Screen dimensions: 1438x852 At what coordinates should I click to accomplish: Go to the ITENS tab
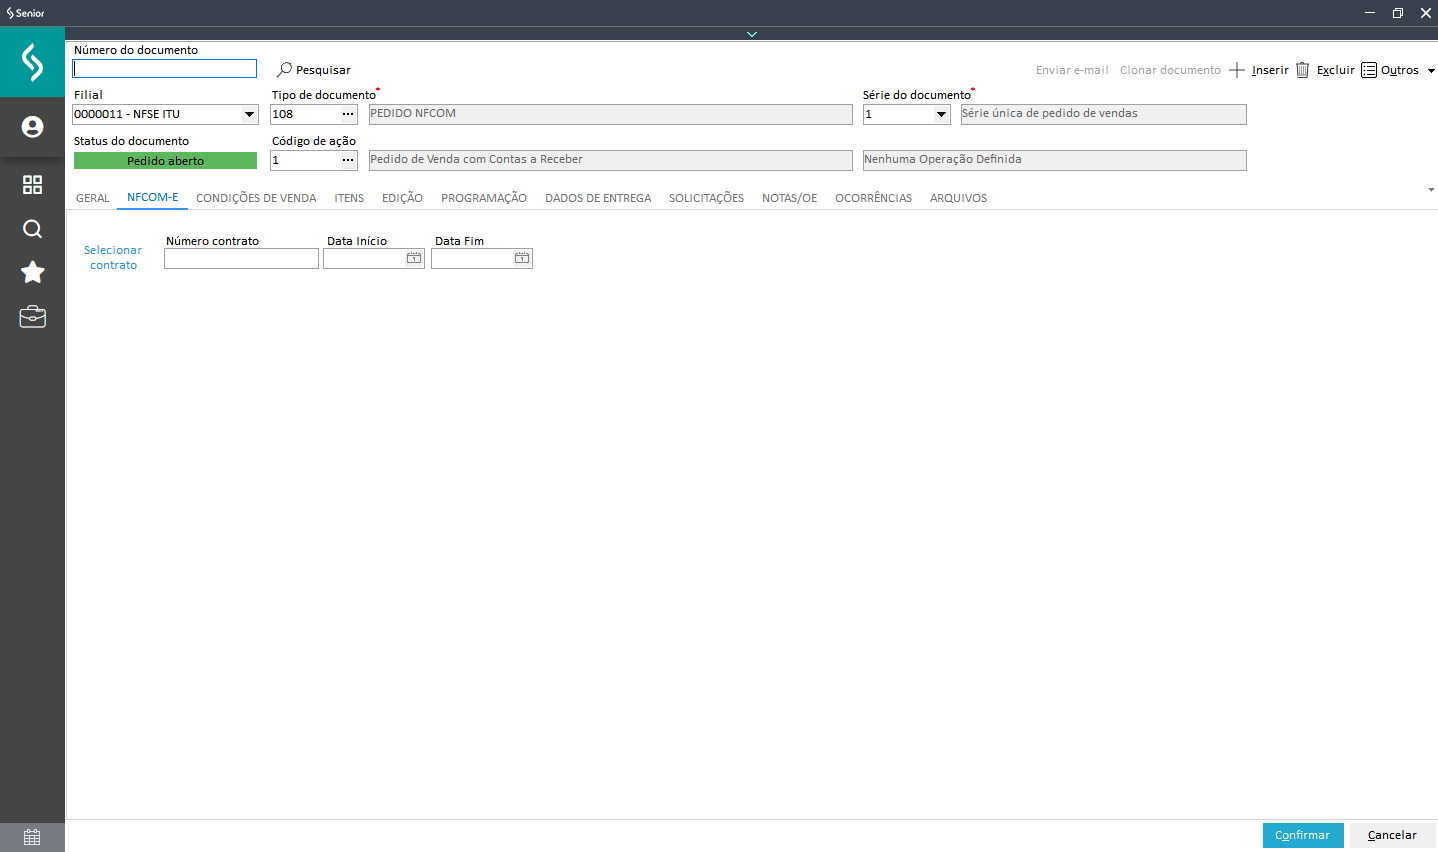click(x=349, y=198)
